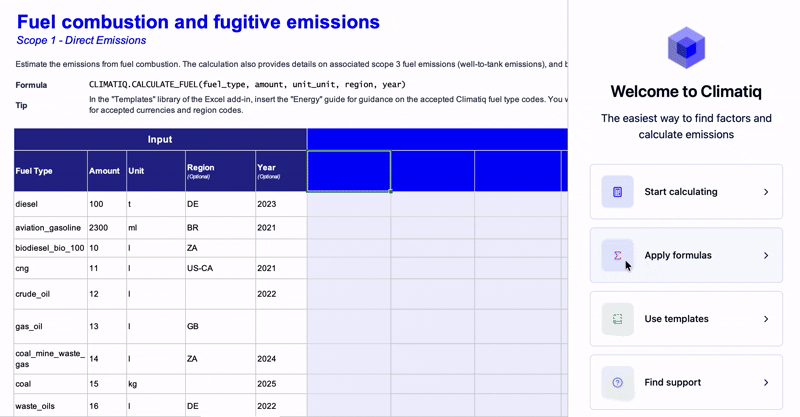Click the question mark icon beside Find support
This screenshot has height=417, width=800.
tap(617, 382)
